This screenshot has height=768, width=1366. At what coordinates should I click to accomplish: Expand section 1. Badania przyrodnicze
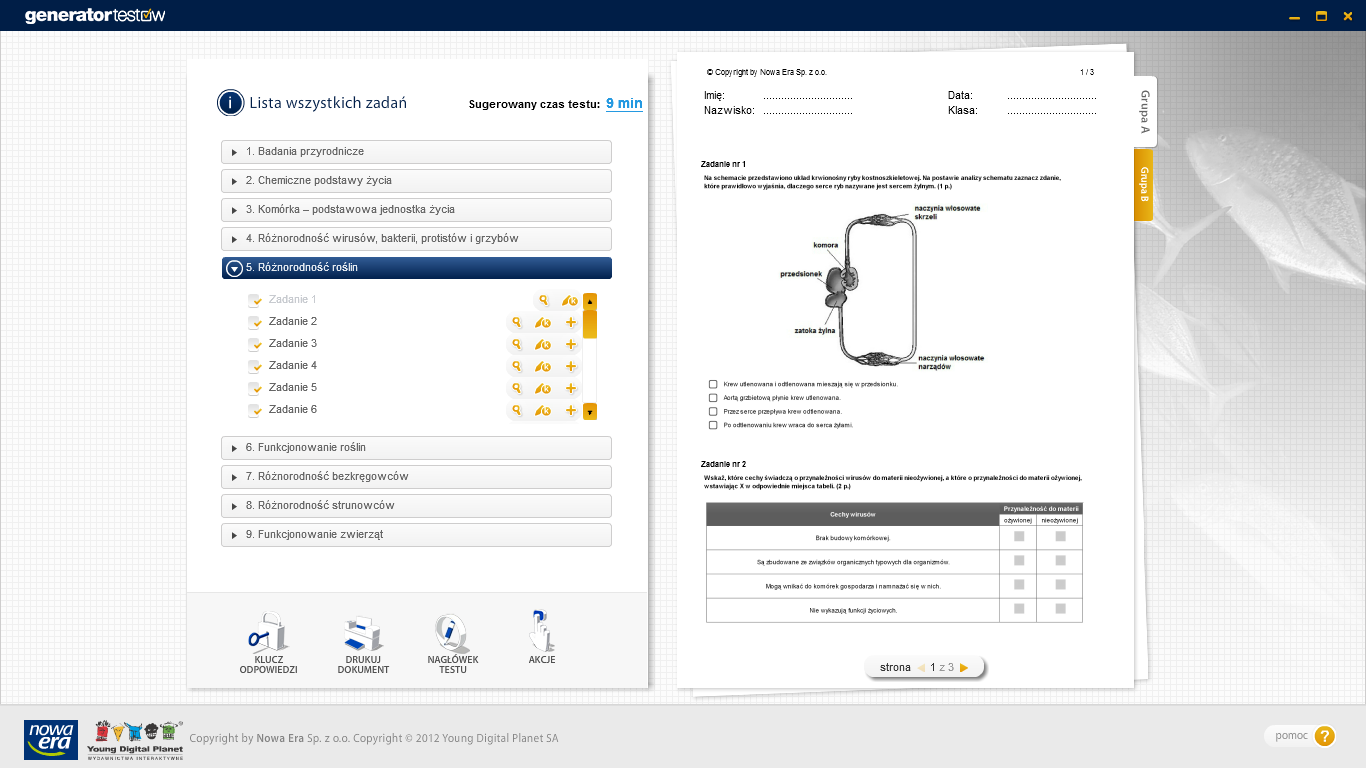point(416,152)
